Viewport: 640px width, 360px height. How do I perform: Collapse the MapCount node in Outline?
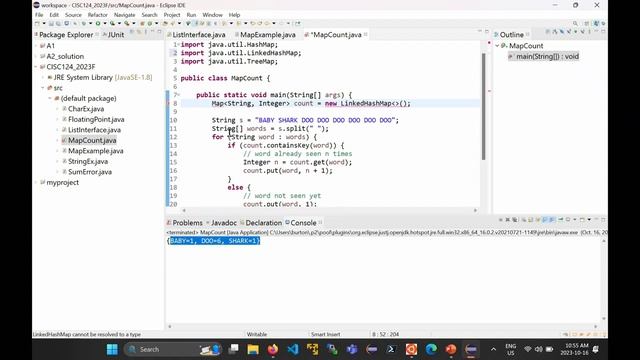[497, 46]
